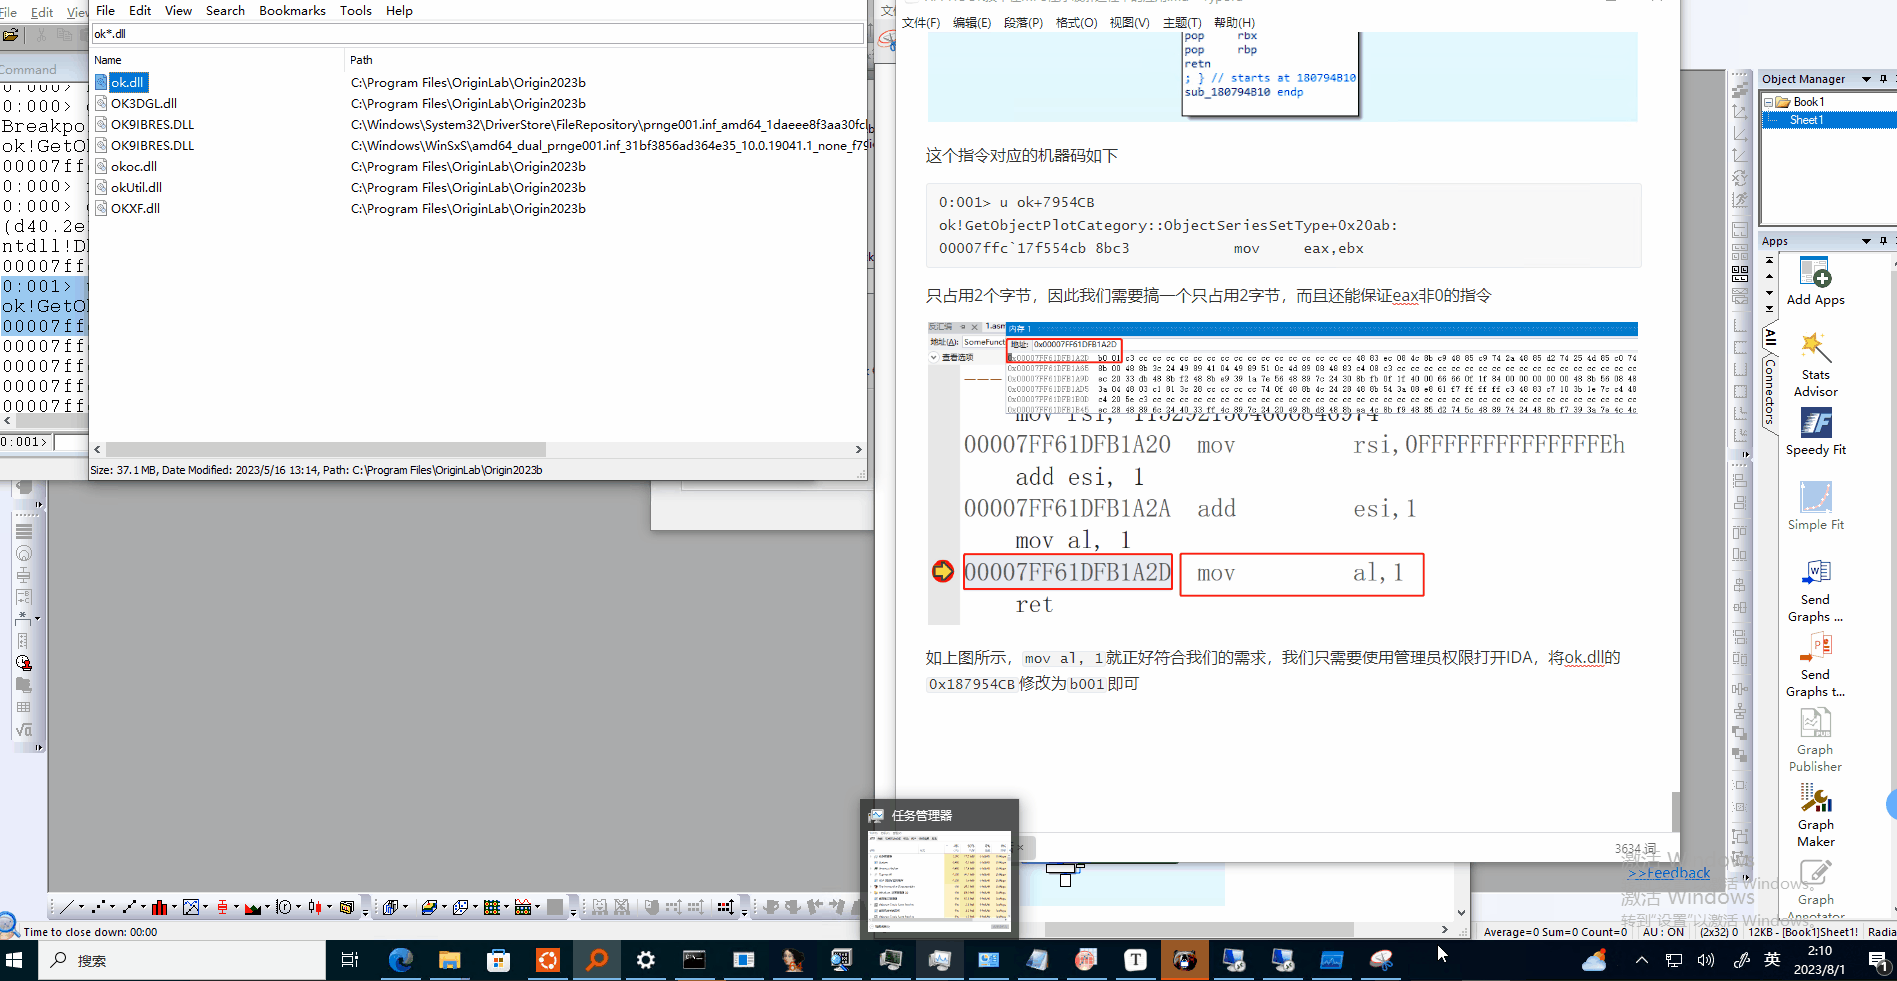Open the 主题(T) menu in Typora

tap(1182, 22)
